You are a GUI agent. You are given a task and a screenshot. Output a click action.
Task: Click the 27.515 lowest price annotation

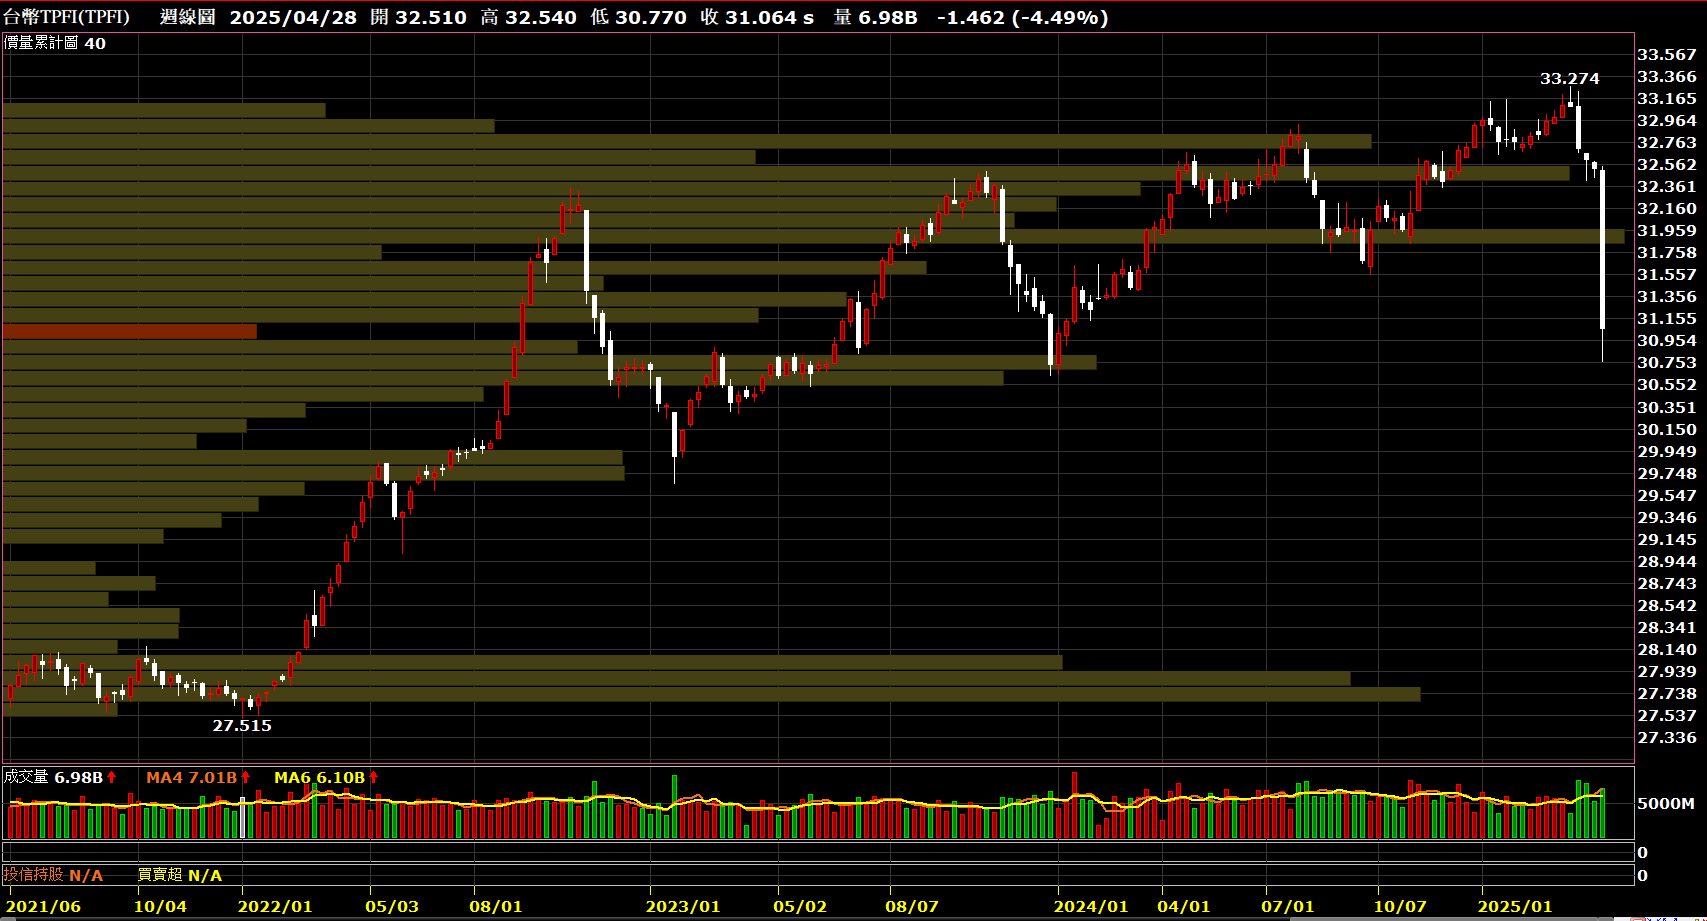[242, 725]
